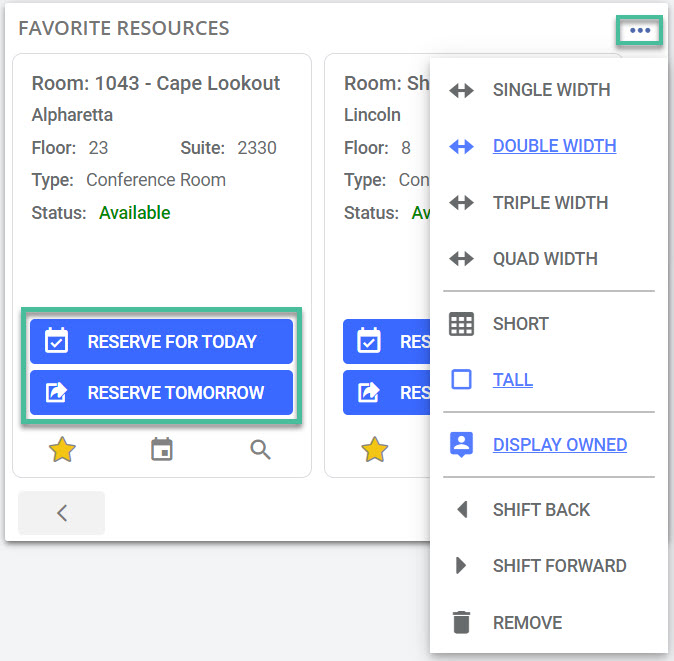Click the gold favorite star on Cape Lookout card

pos(62,450)
